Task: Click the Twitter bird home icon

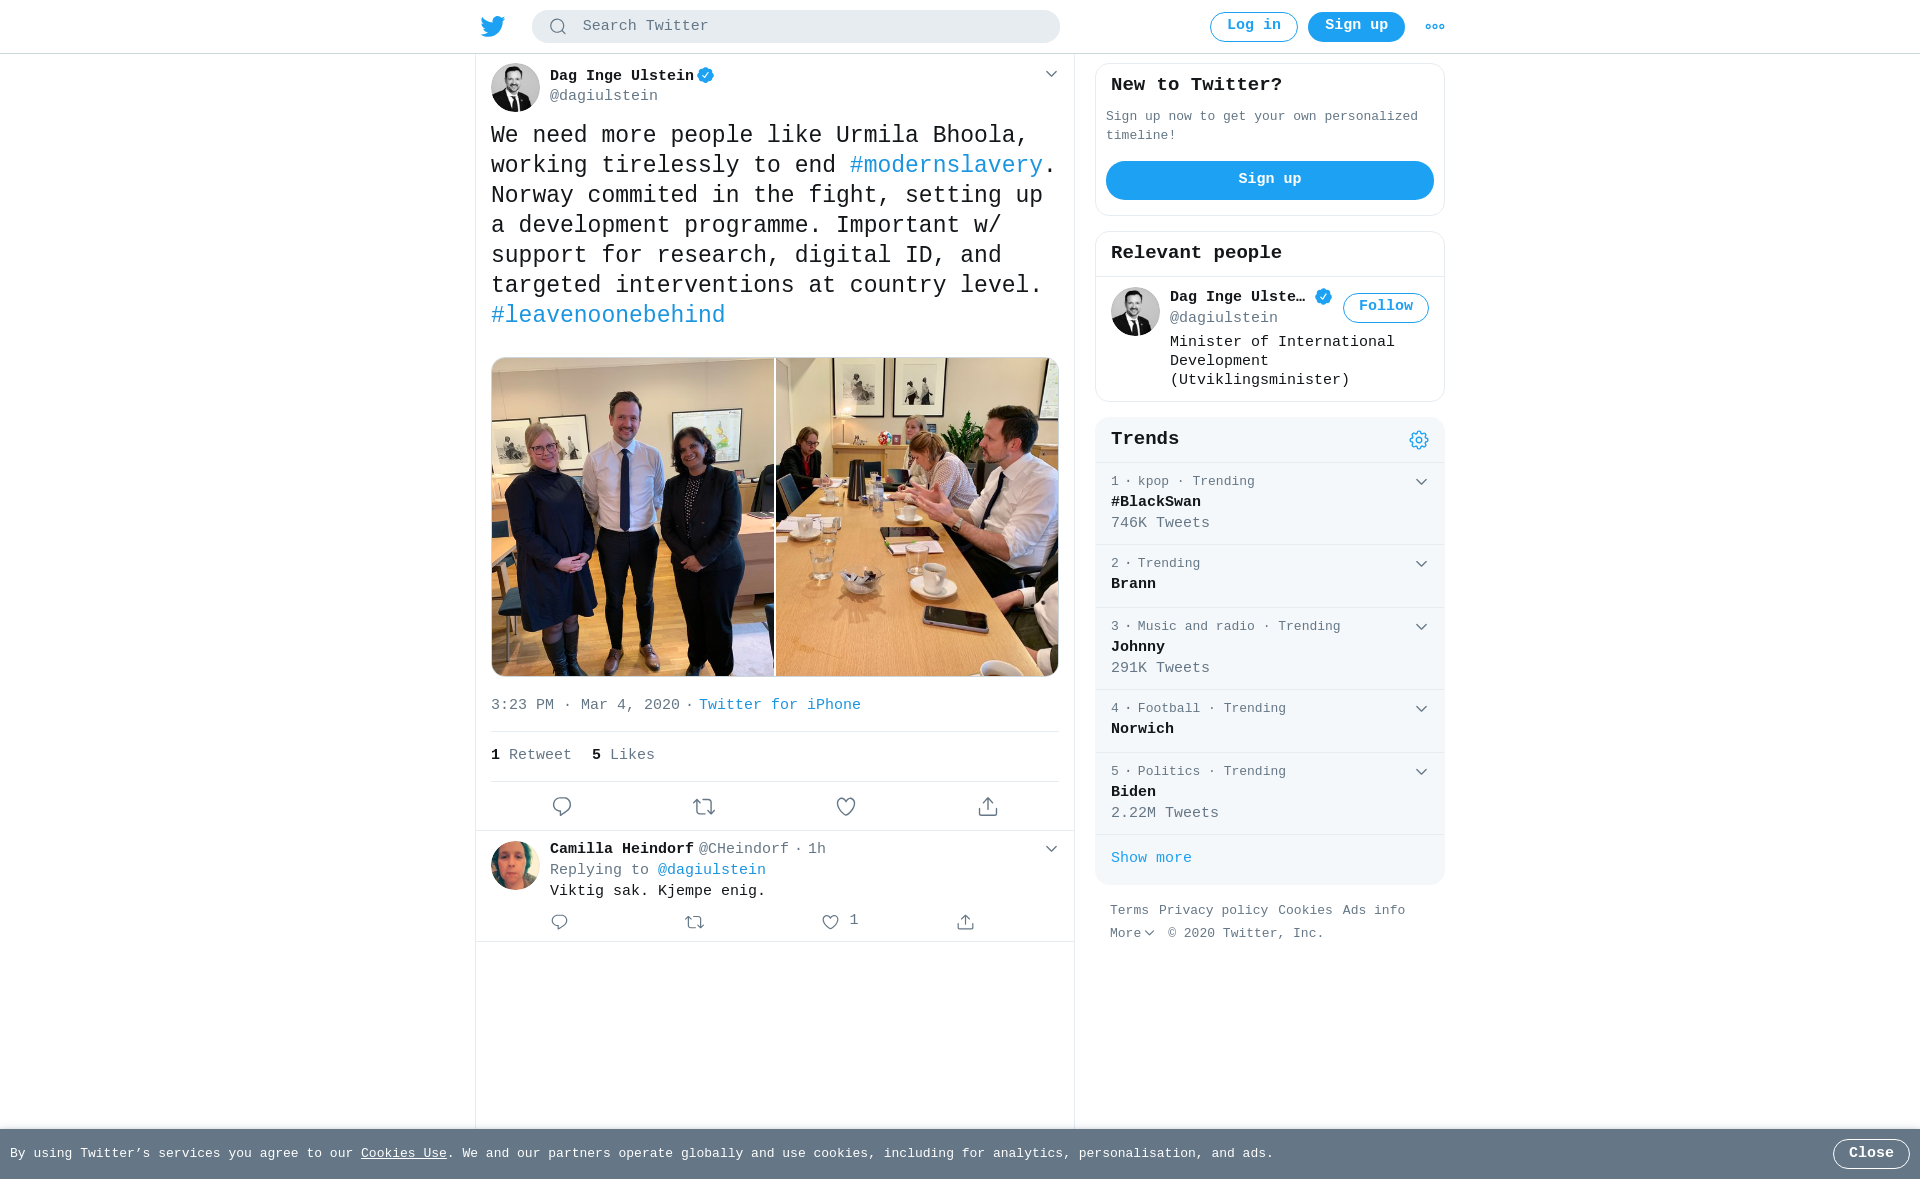Action: (x=492, y=27)
